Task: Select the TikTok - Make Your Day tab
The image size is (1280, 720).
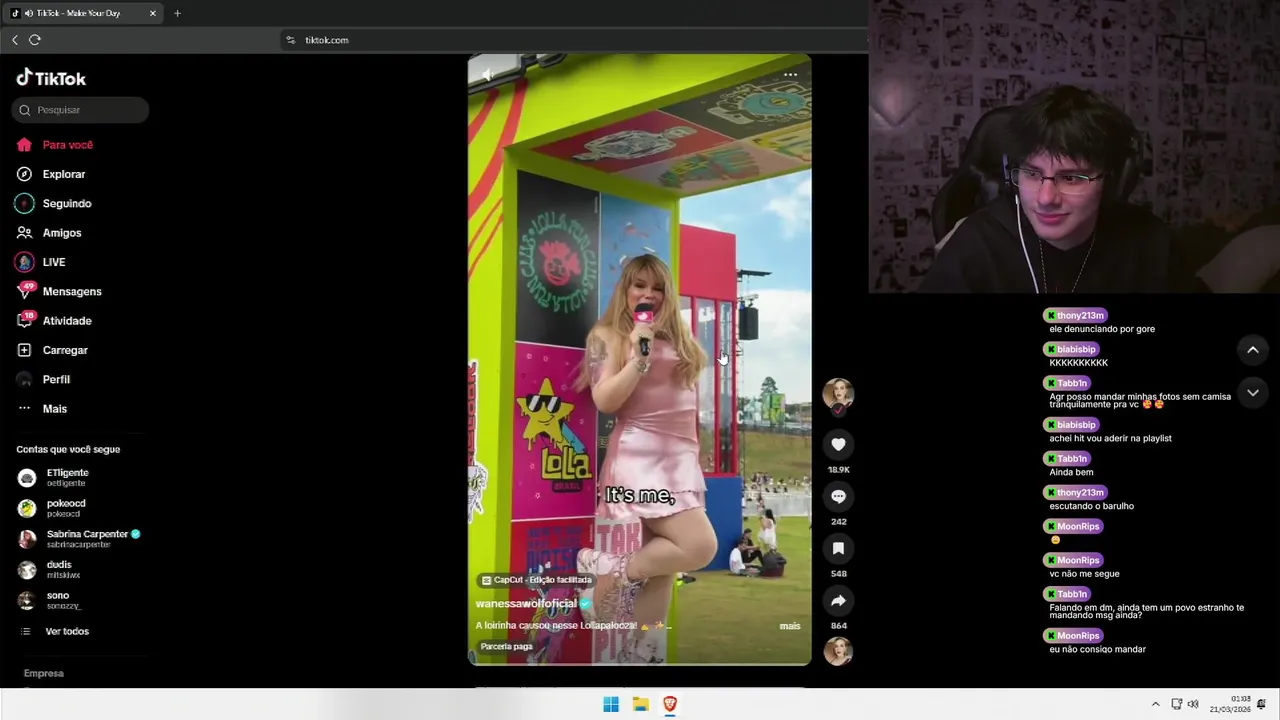Action: [84, 13]
